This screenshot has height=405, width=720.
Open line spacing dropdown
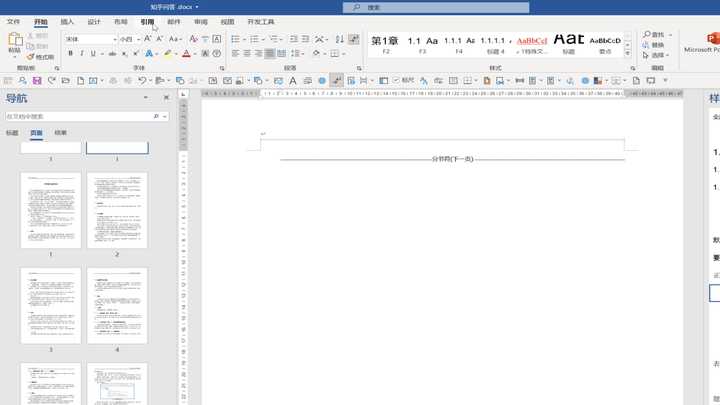click(297, 54)
